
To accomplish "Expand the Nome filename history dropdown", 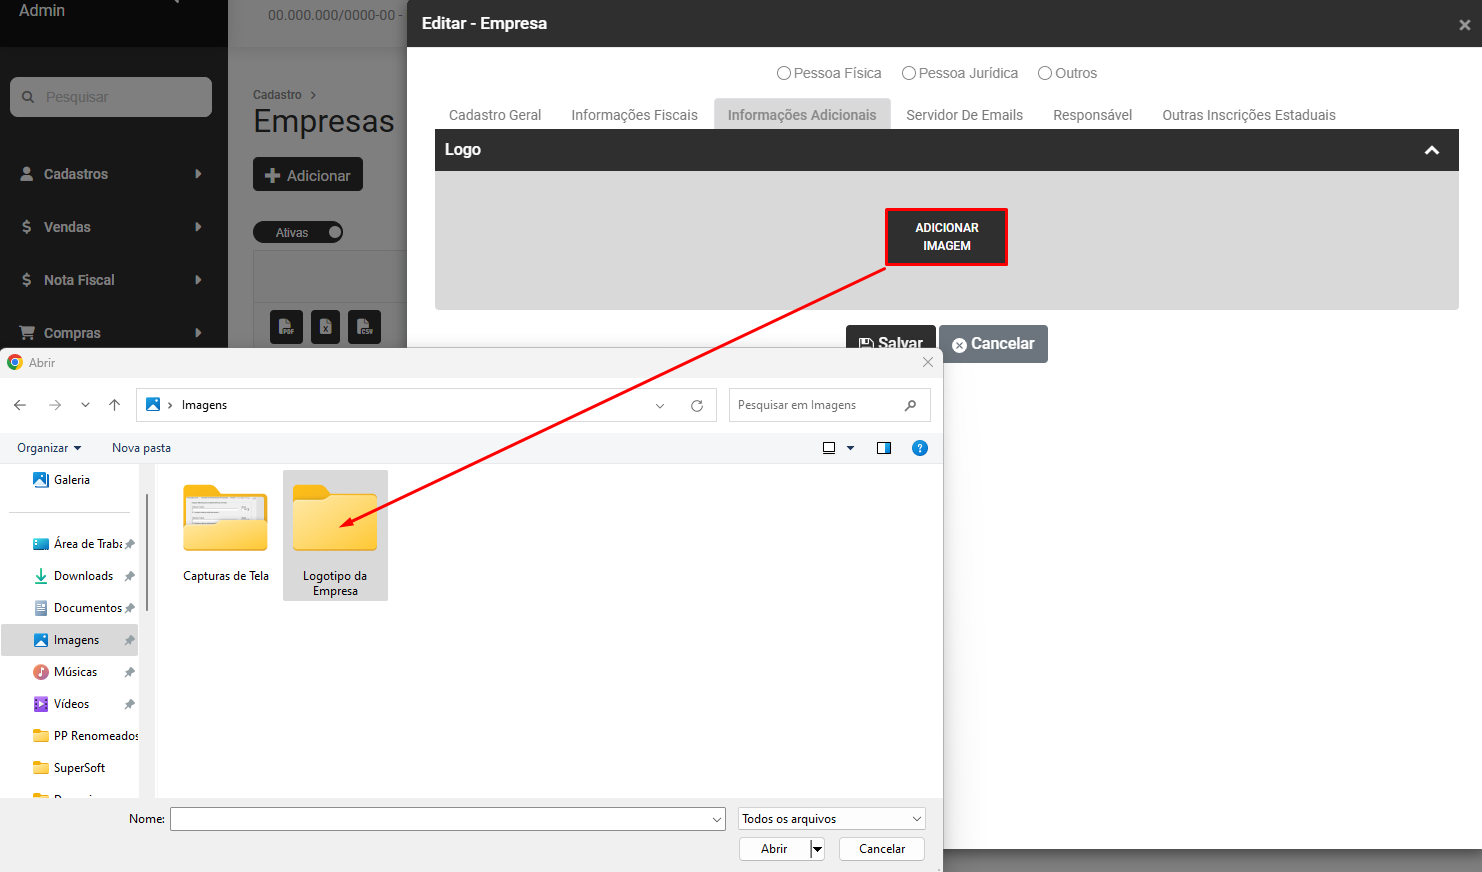I will [x=717, y=819].
